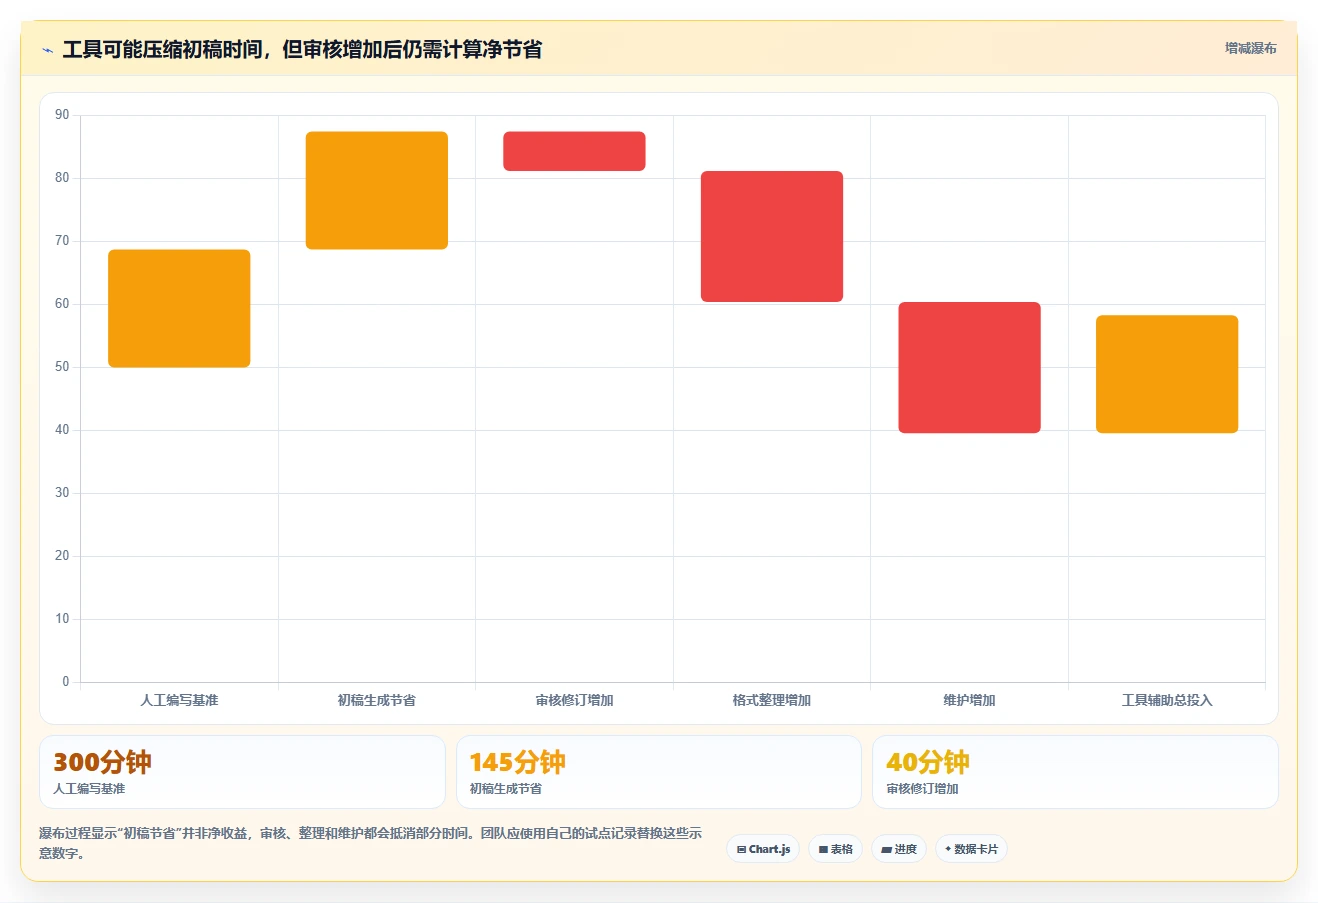
Task: Click the footer note starting with 瀑布过程显示
Action: coord(370,843)
